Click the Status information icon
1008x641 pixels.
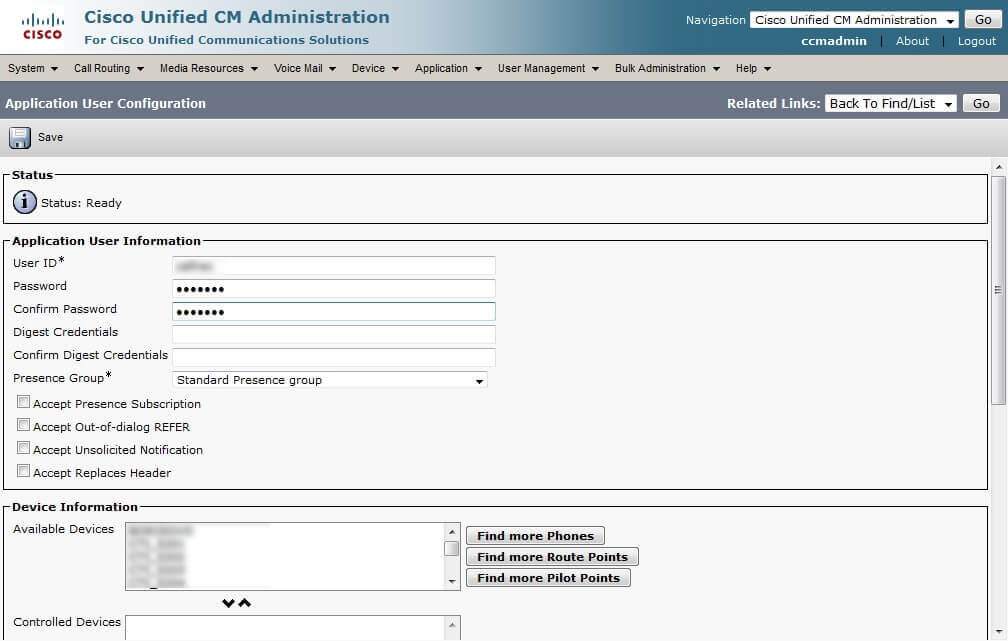tap(24, 202)
